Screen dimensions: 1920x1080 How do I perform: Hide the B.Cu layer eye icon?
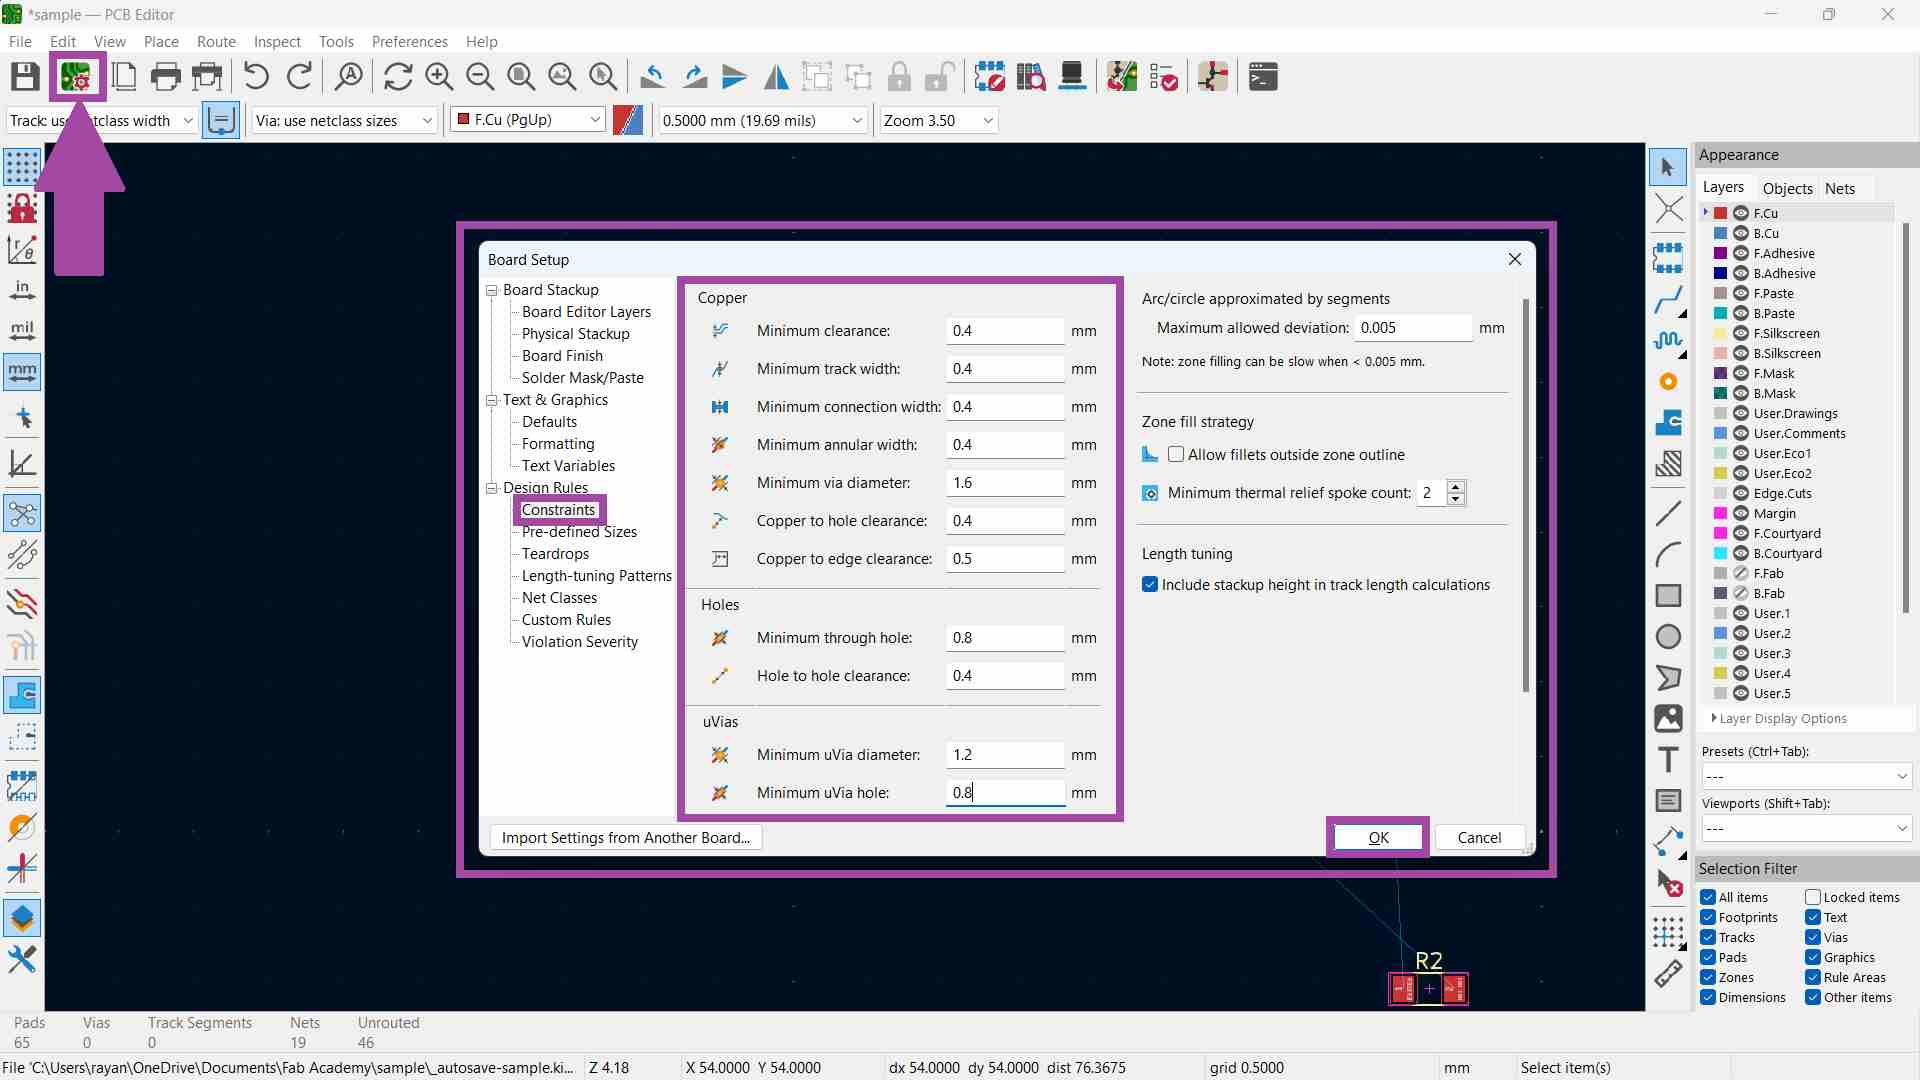pyautogui.click(x=1741, y=233)
